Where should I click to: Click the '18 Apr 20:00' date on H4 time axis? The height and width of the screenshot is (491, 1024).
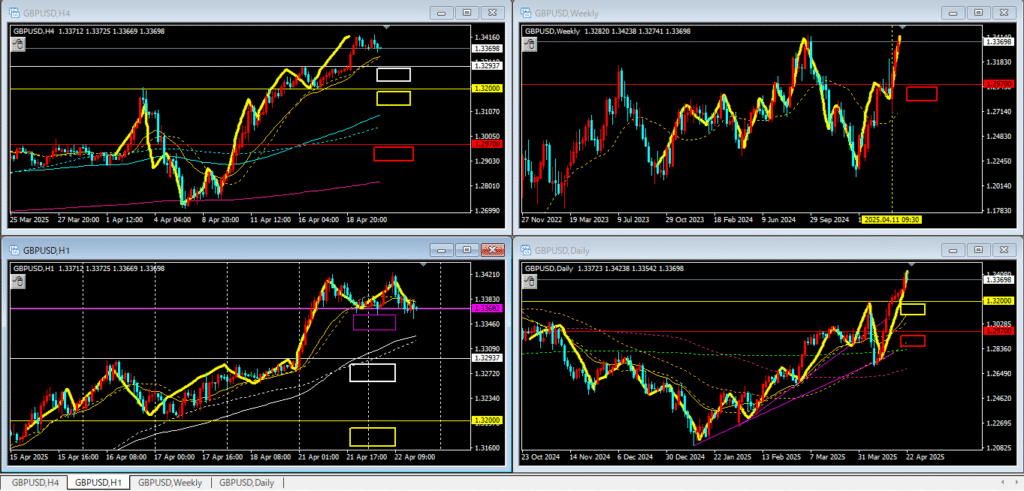(x=366, y=220)
